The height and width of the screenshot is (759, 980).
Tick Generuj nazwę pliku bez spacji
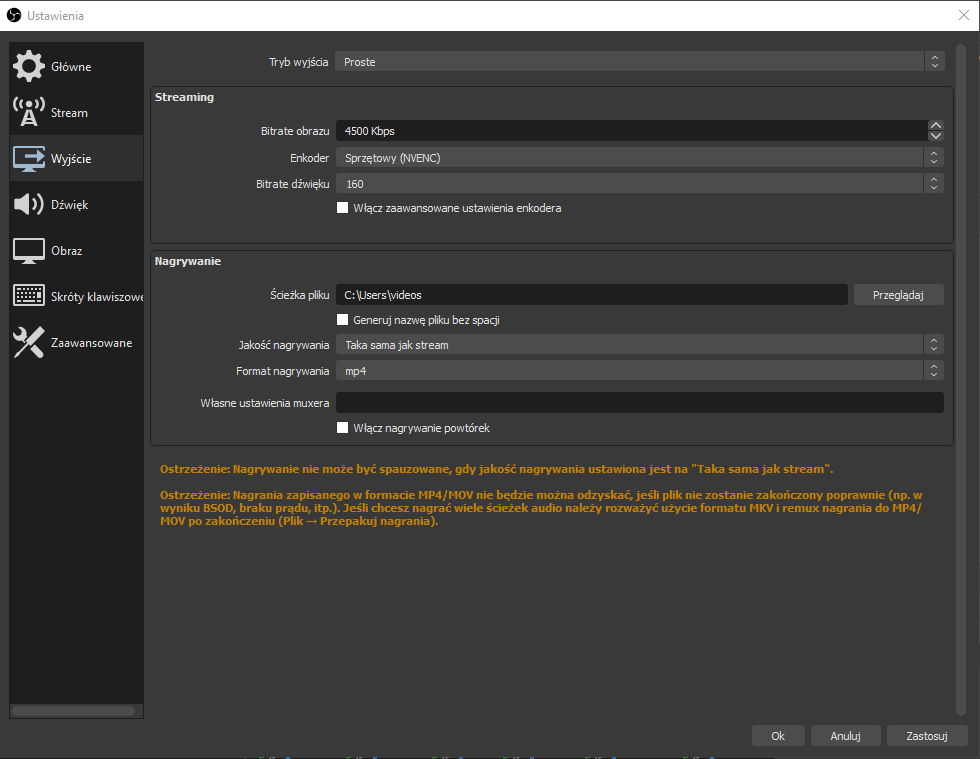coord(343,320)
